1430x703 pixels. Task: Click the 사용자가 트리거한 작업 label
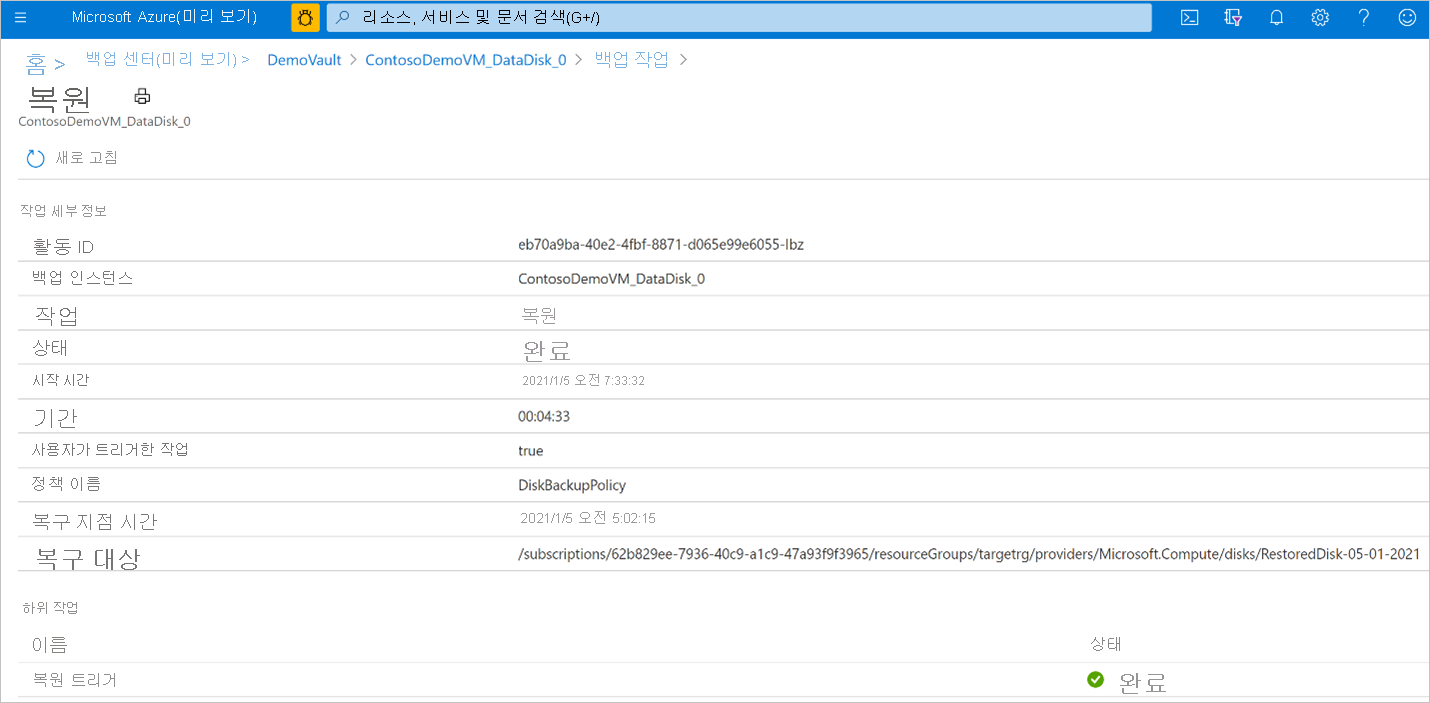pos(110,450)
